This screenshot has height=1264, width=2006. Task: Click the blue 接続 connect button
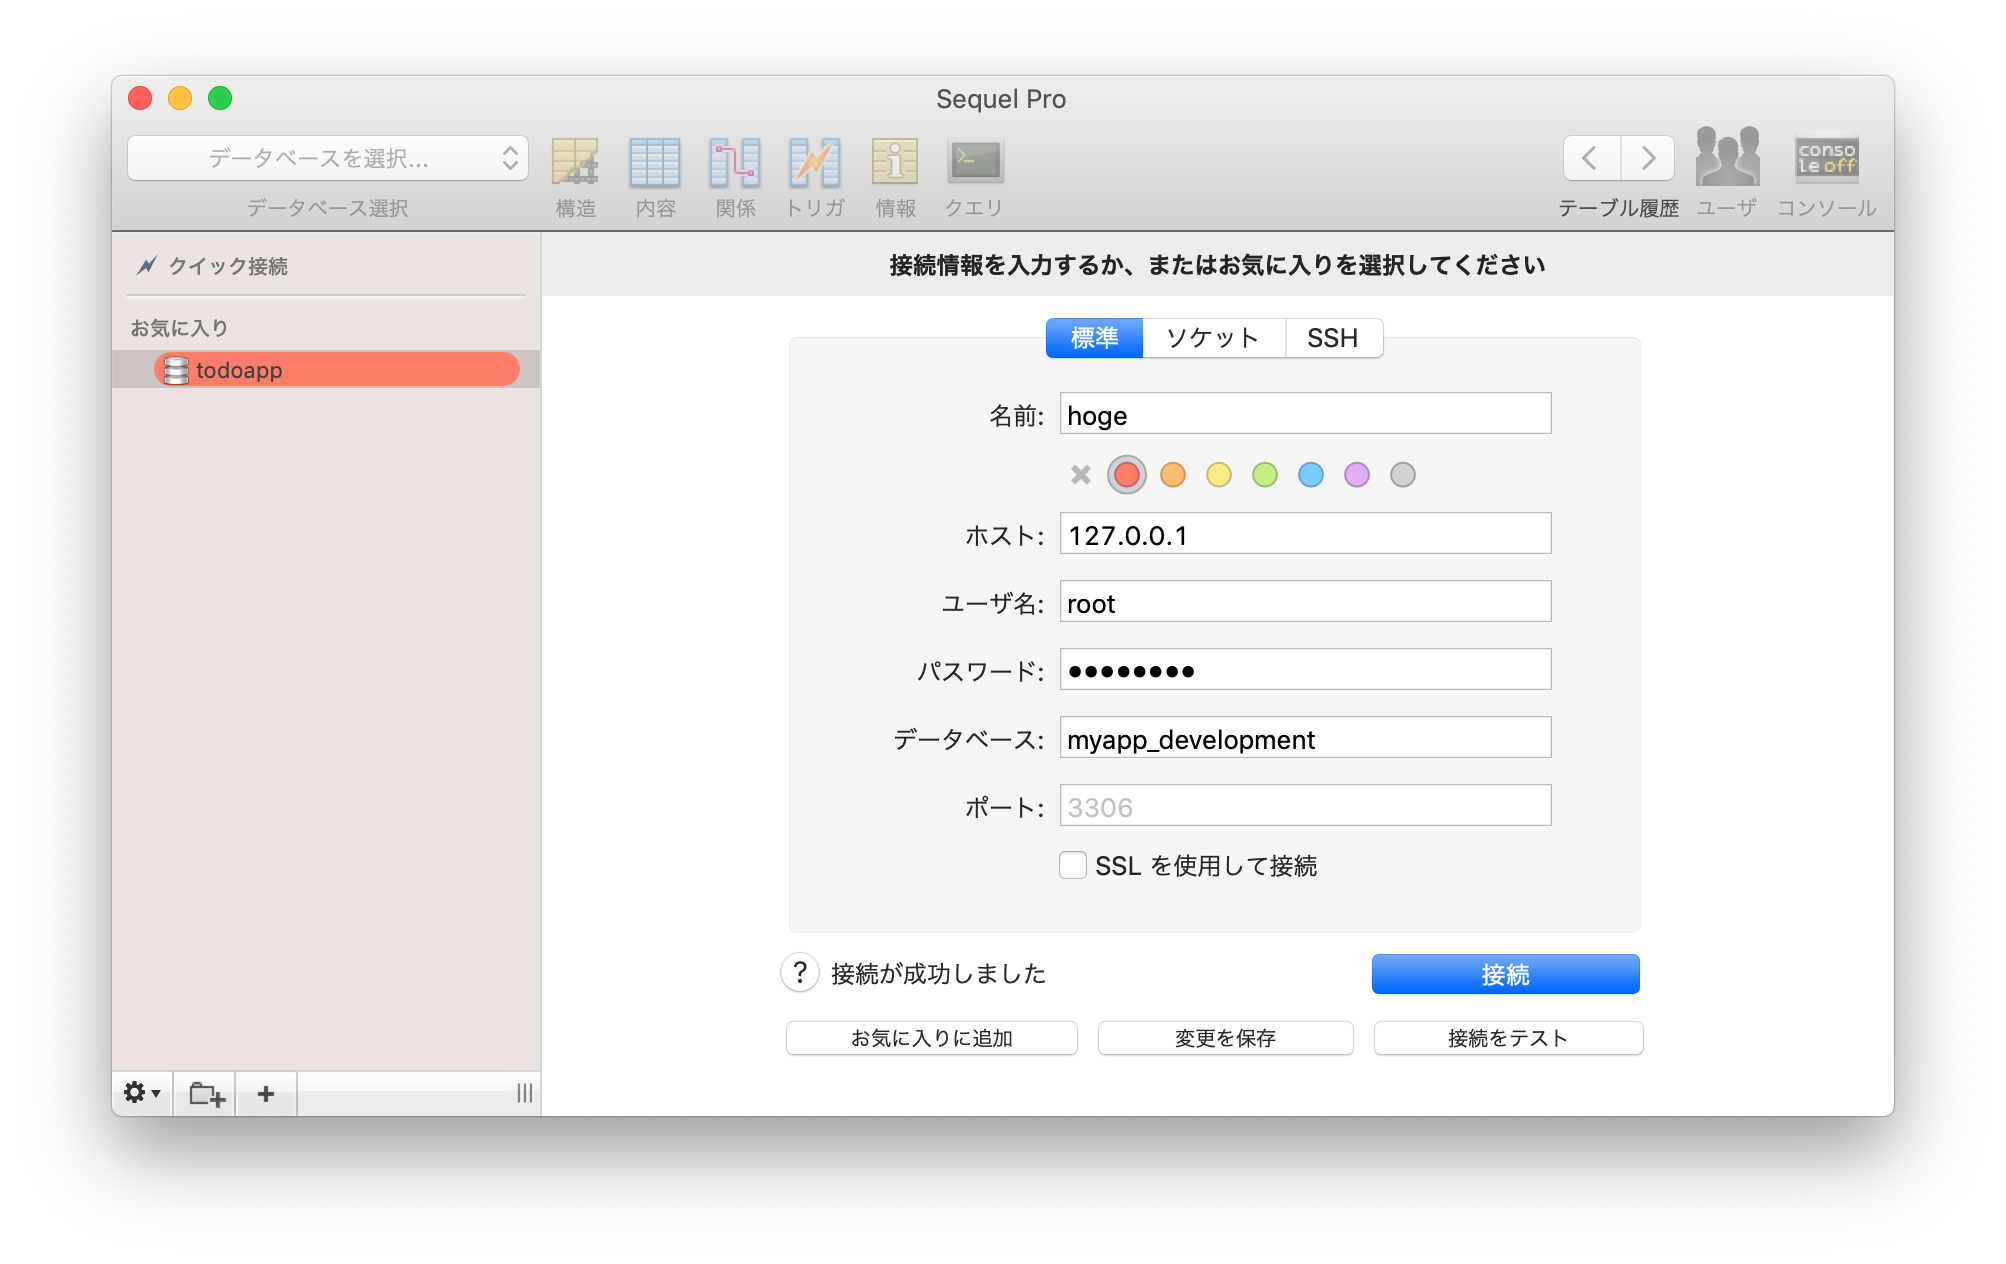[1505, 974]
